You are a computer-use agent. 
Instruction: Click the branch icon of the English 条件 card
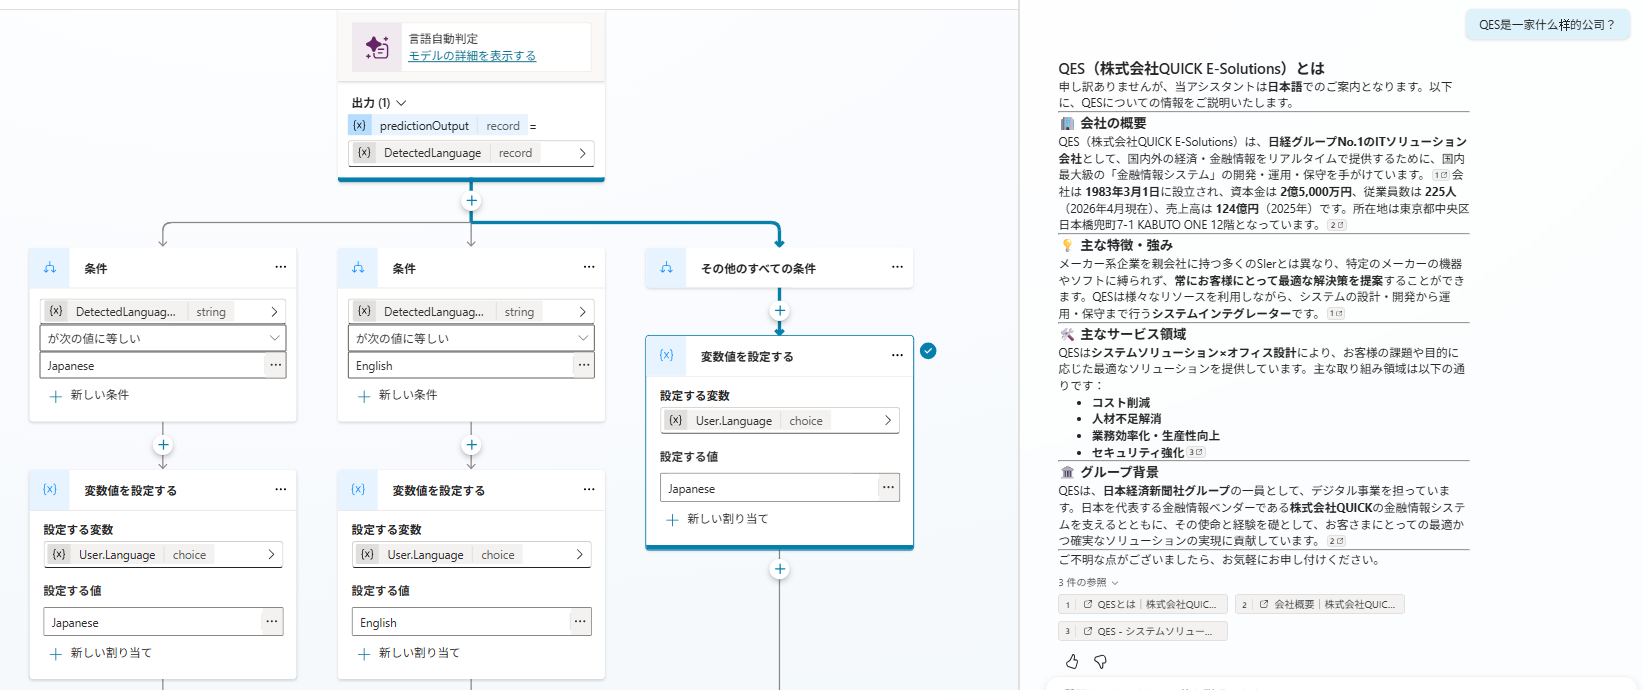point(358,268)
